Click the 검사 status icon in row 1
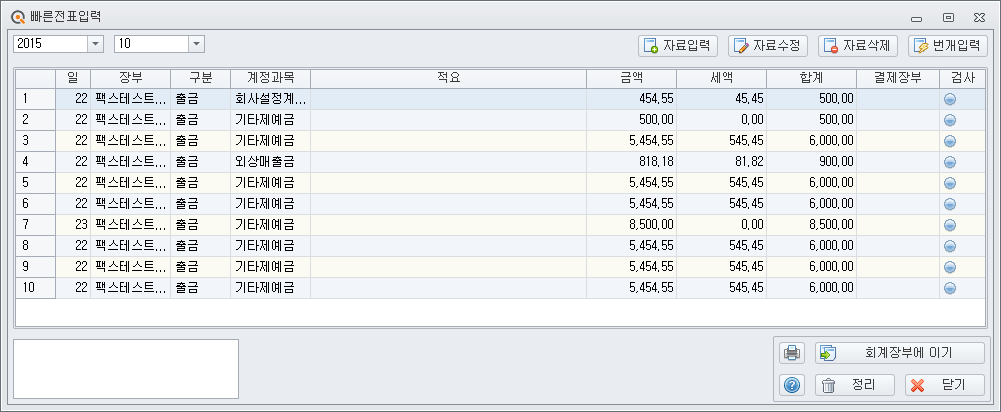This screenshot has width=1001, height=412. (949, 99)
